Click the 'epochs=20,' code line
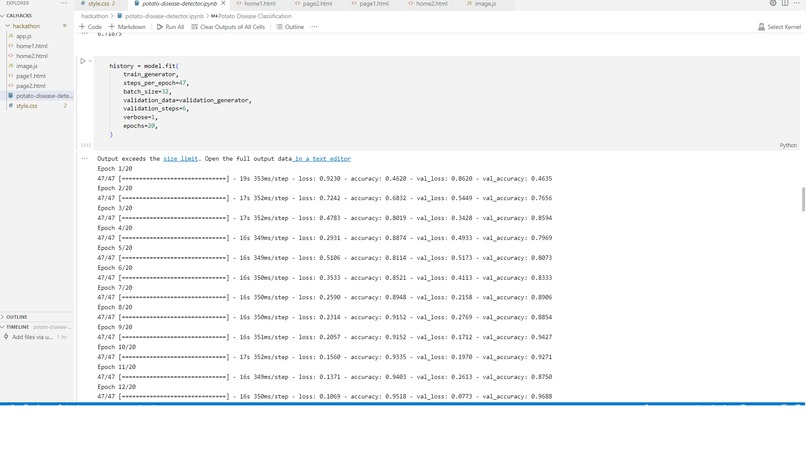This screenshot has width=806, height=466. (140, 126)
